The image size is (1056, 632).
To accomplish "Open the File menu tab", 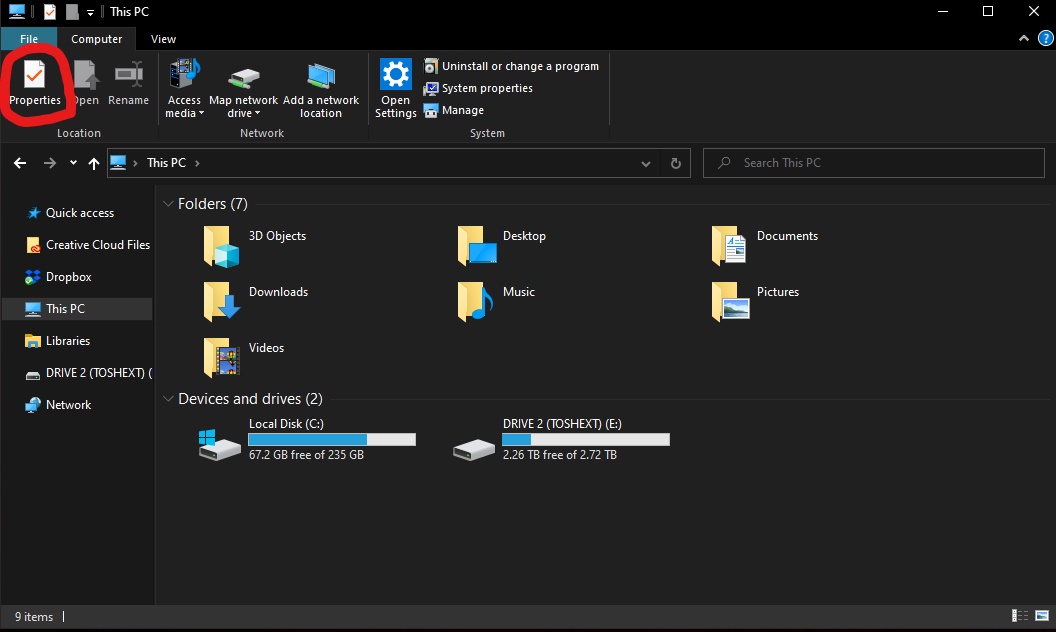I will tap(29, 39).
